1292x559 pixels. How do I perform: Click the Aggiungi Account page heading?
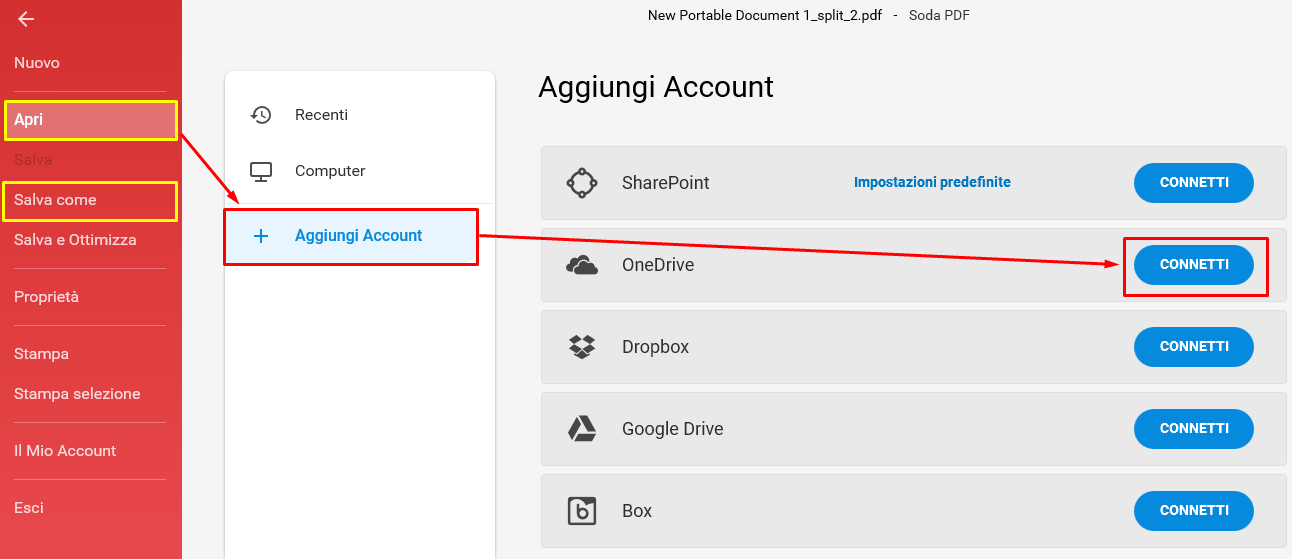coord(656,87)
